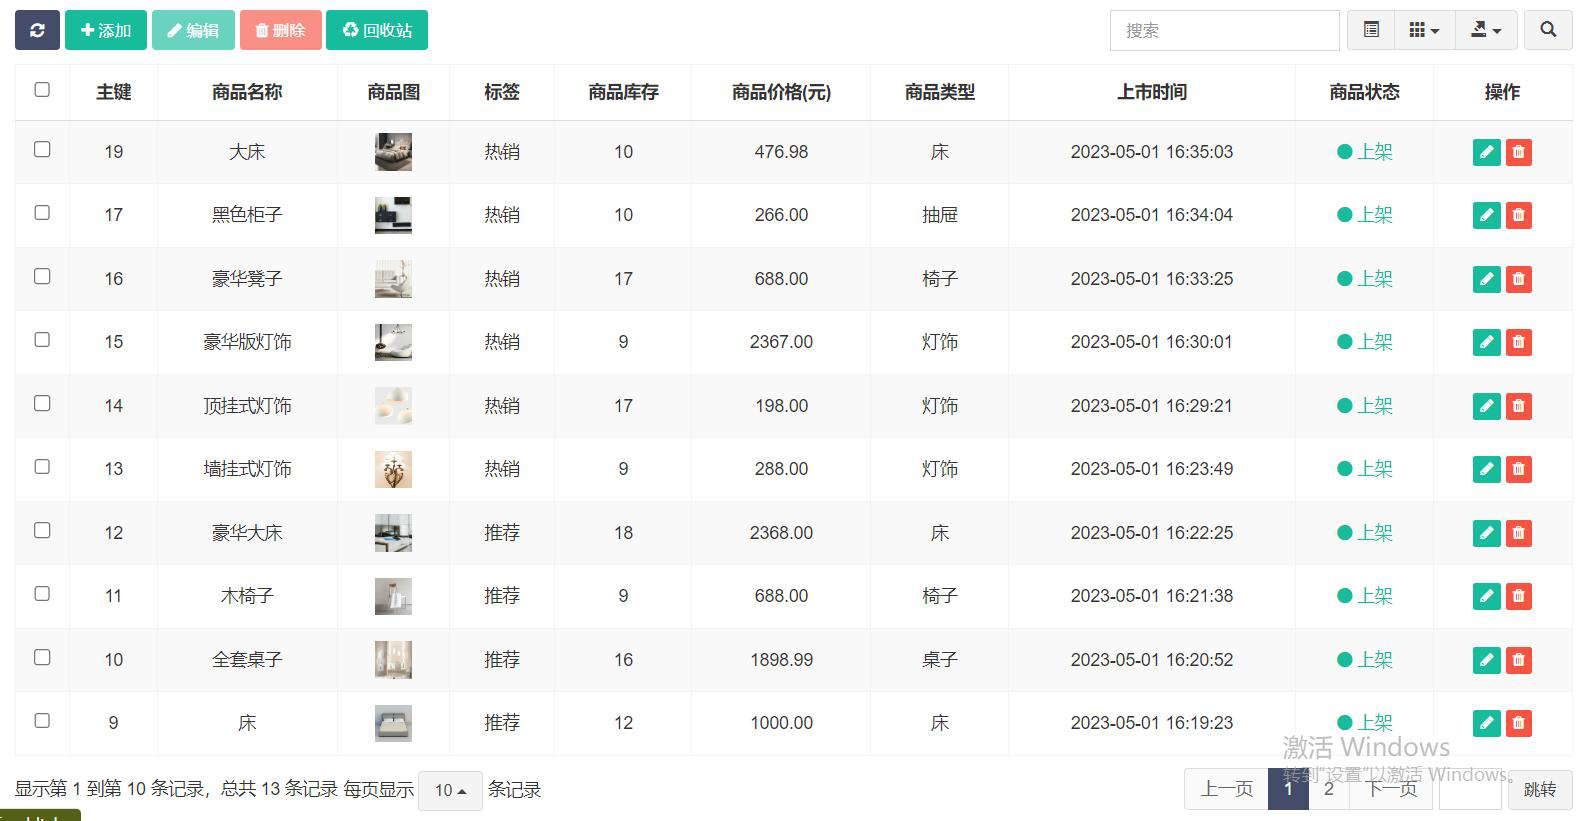This screenshot has width=1588, height=821.
Task: Click the 搜索 search input field
Action: (x=1224, y=30)
